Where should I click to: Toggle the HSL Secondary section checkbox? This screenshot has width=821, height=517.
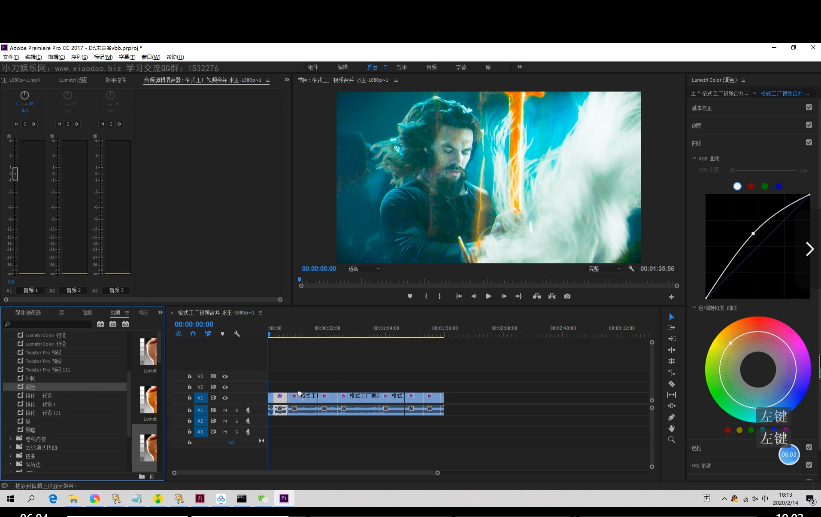point(808,465)
